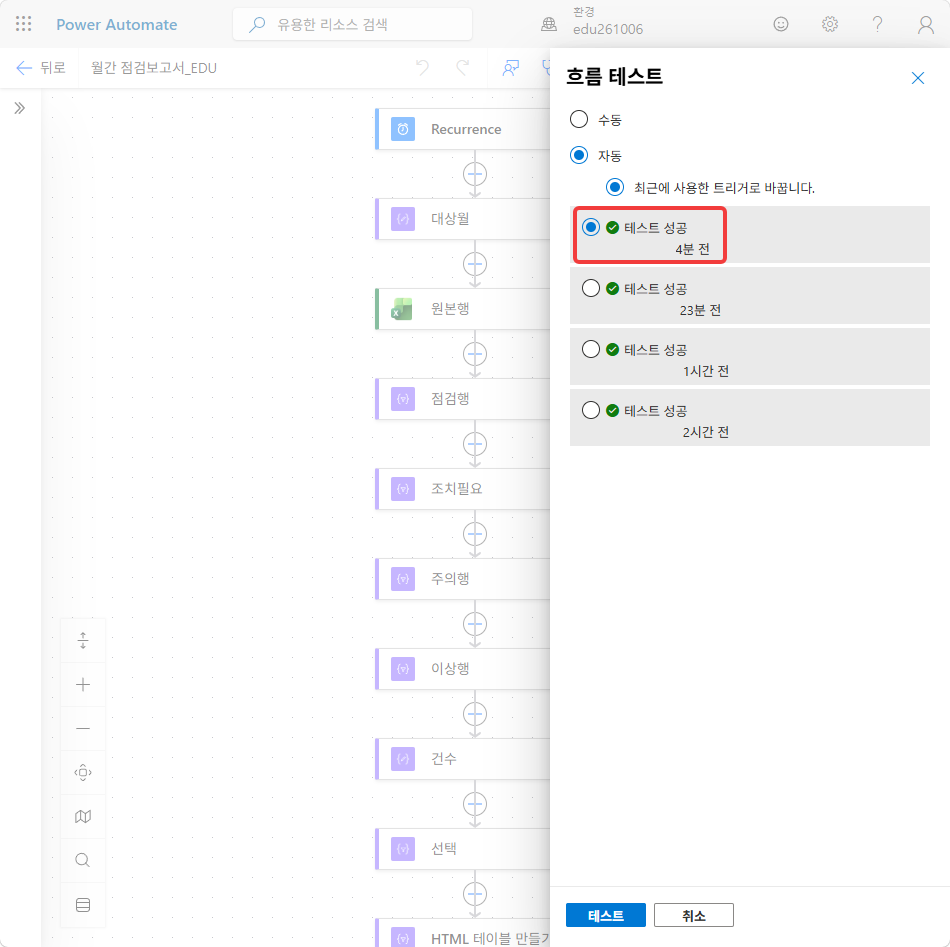Select the 수동 radio option

[x=579, y=119]
